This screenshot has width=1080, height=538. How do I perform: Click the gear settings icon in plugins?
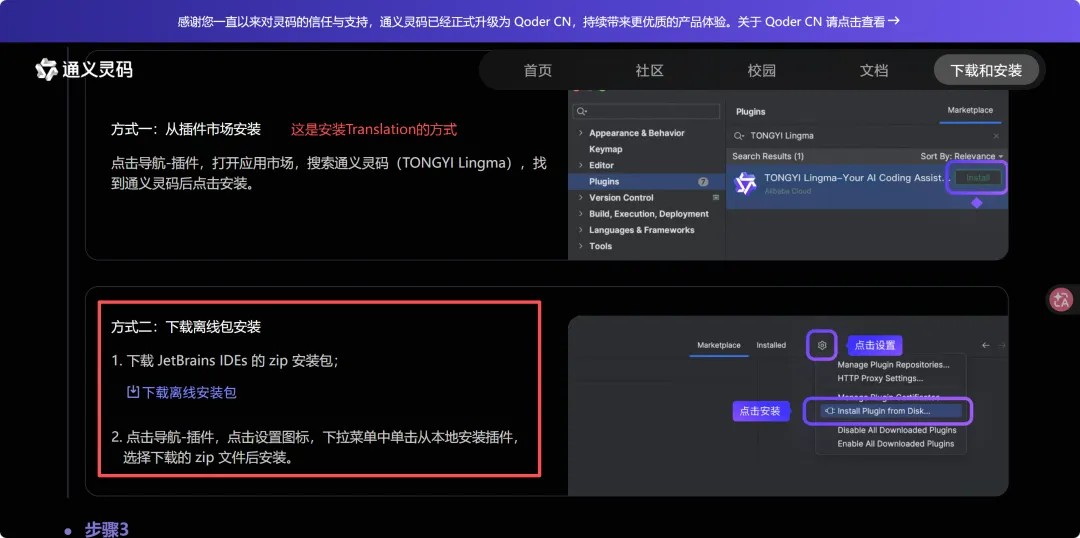click(821, 345)
